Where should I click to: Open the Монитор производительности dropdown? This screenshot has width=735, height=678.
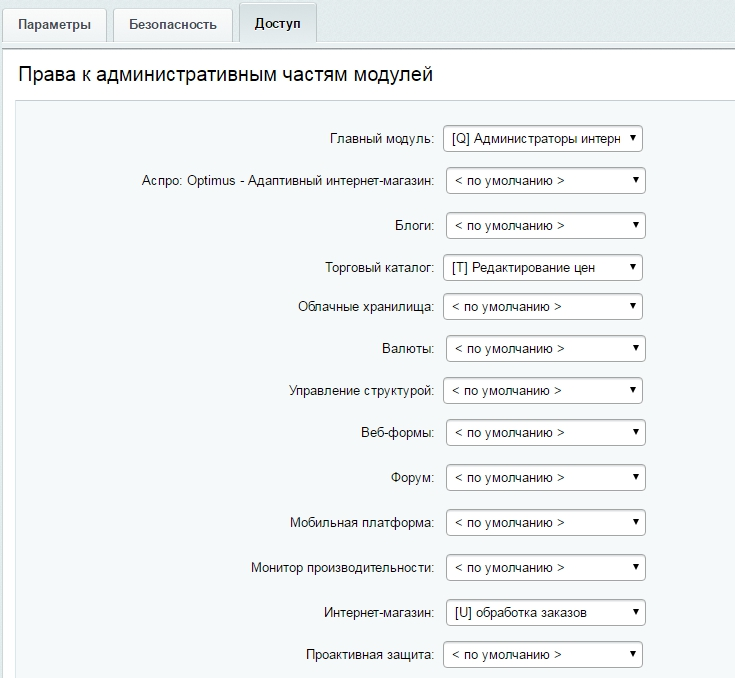pyautogui.click(x=546, y=567)
